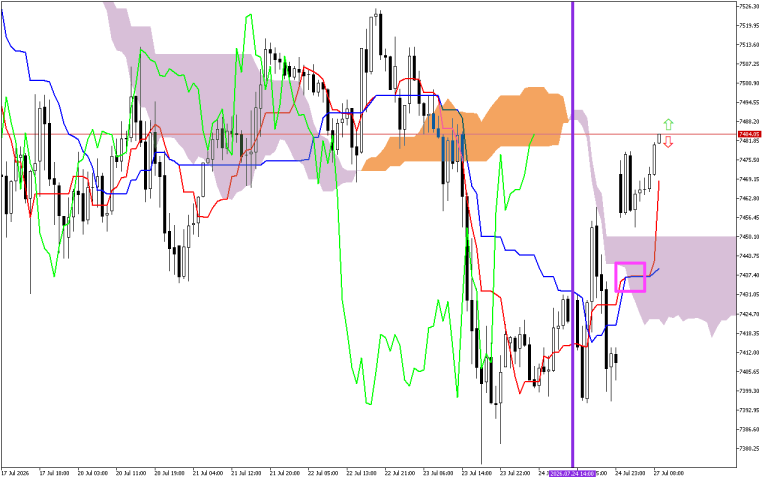The width and height of the screenshot is (768, 480).
Task: Click the 17 Jul 2026 time axis label
Action: click(15, 474)
